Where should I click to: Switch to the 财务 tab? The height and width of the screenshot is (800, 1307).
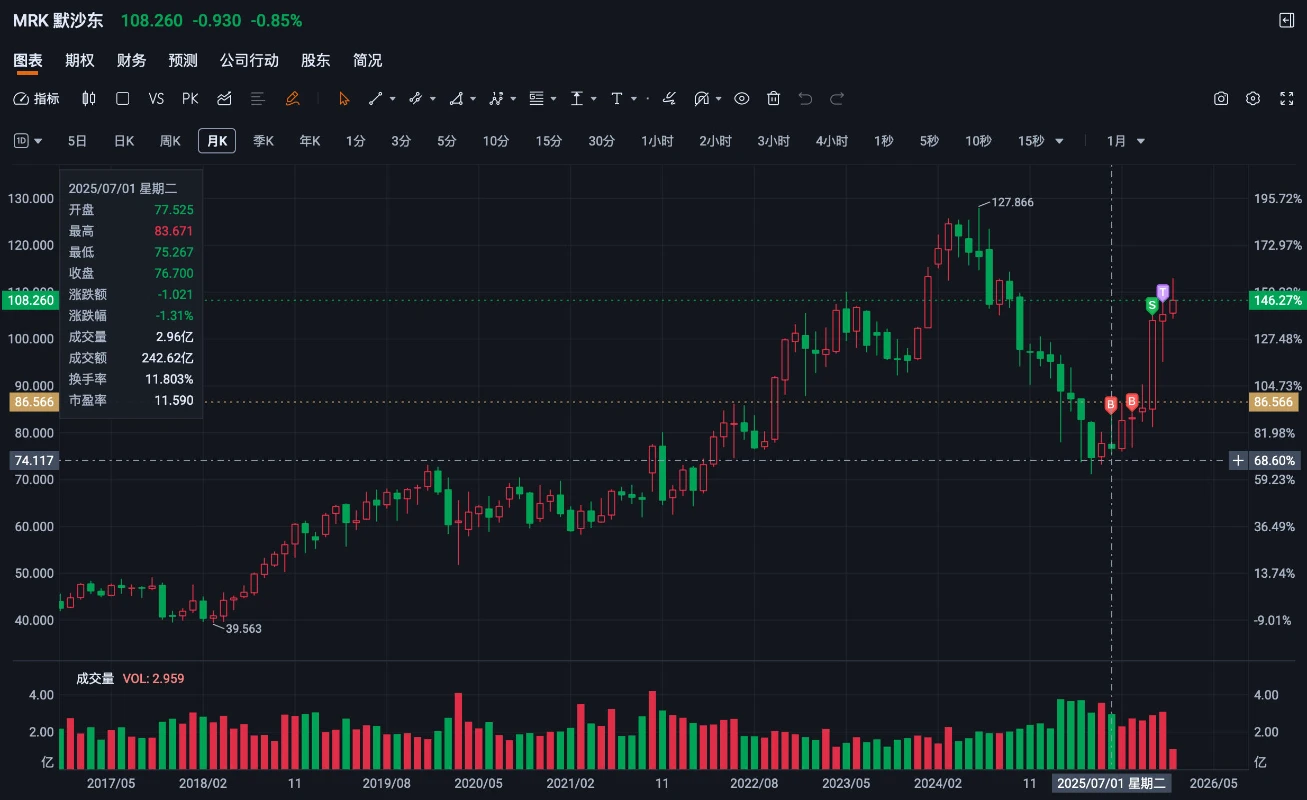pyautogui.click(x=131, y=61)
